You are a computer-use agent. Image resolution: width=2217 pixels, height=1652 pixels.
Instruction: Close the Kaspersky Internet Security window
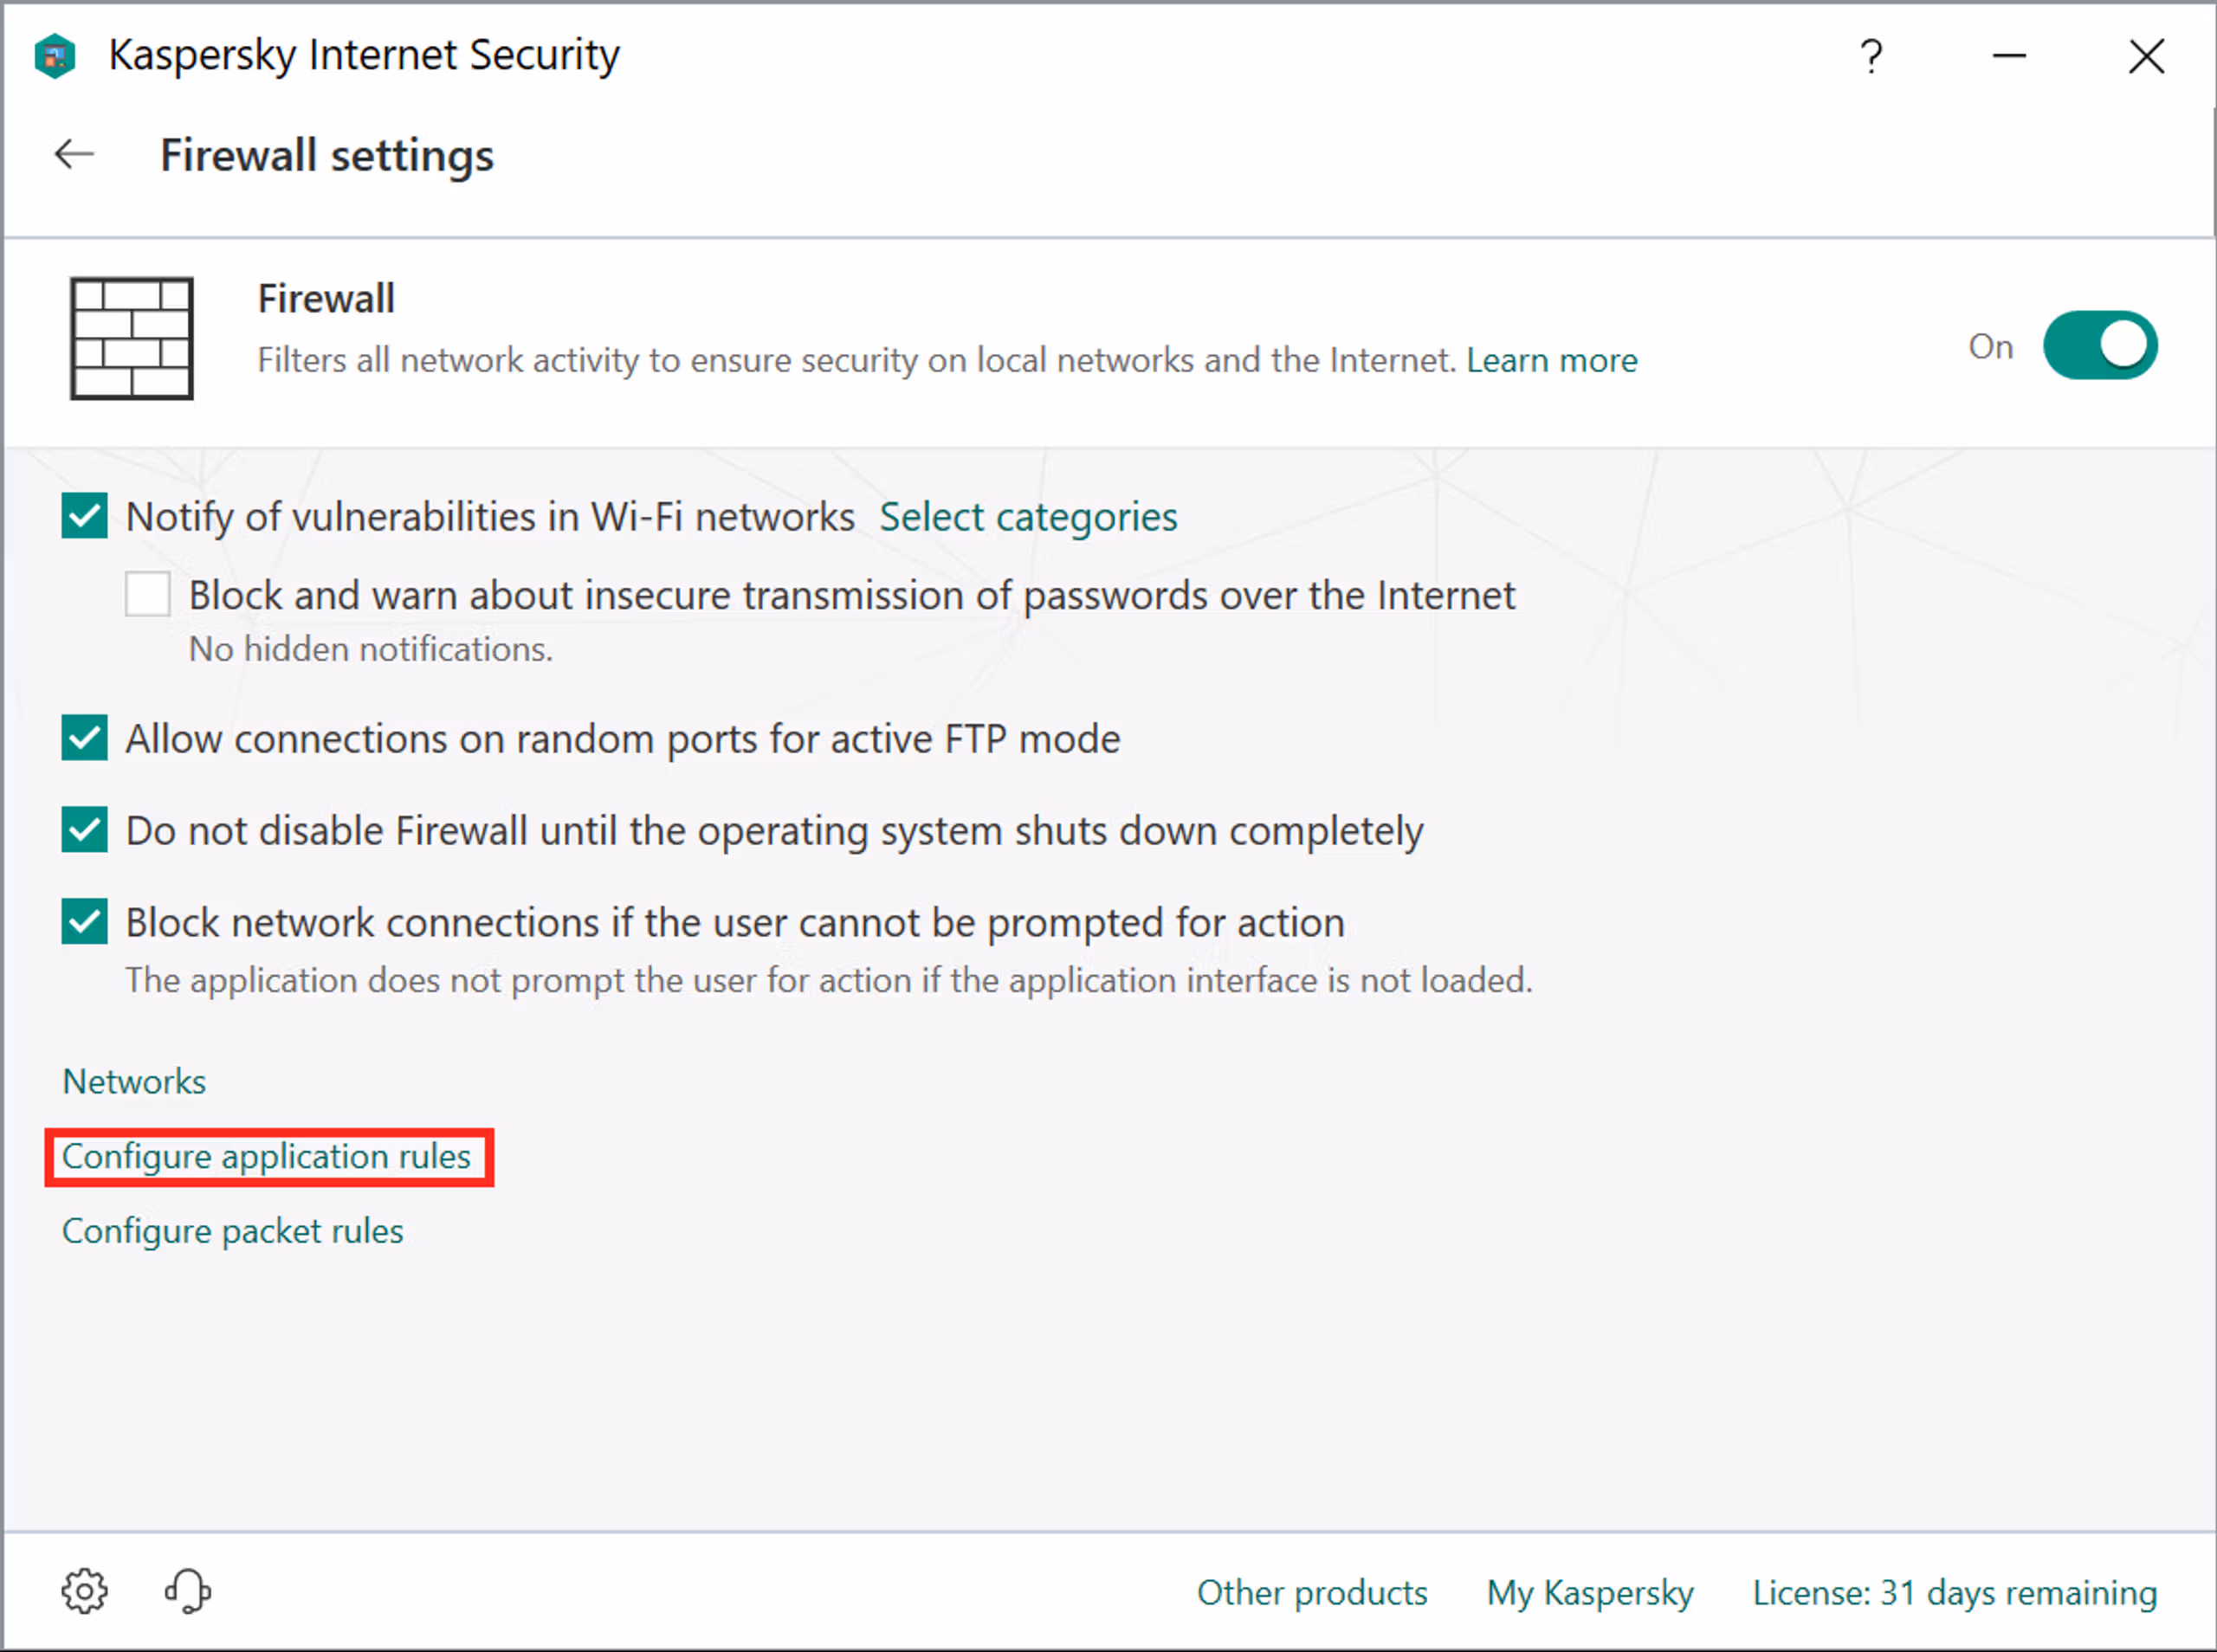pyautogui.click(x=2146, y=56)
